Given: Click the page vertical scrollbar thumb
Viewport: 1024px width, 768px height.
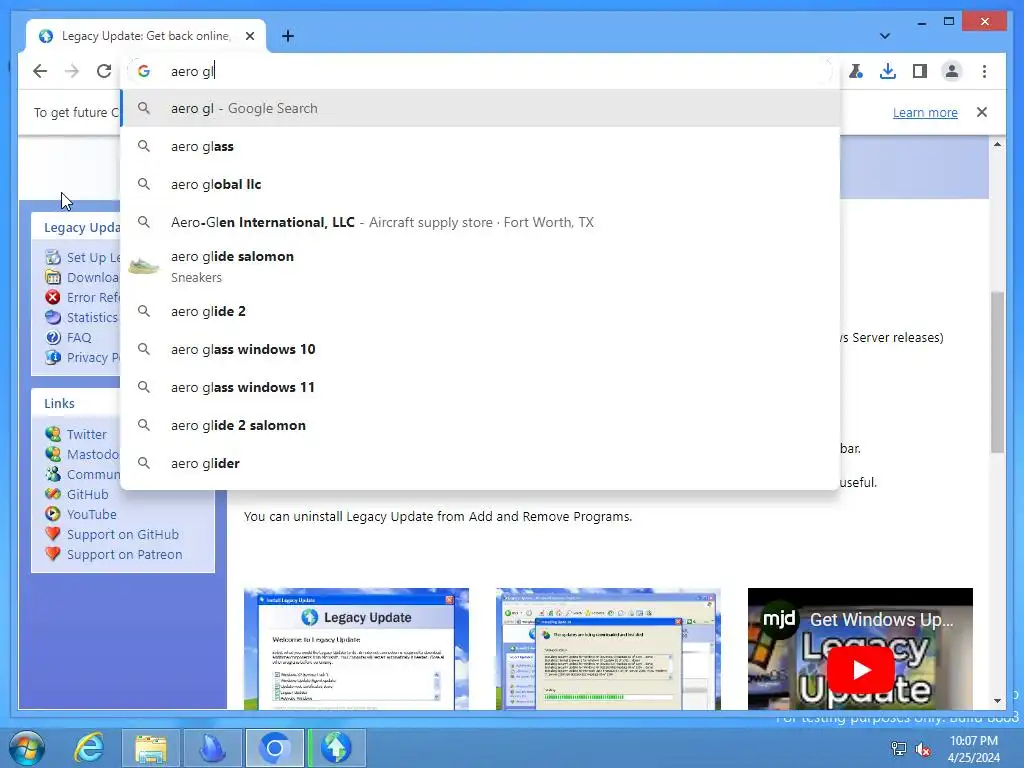Looking at the screenshot, I should pyautogui.click(x=997, y=372).
